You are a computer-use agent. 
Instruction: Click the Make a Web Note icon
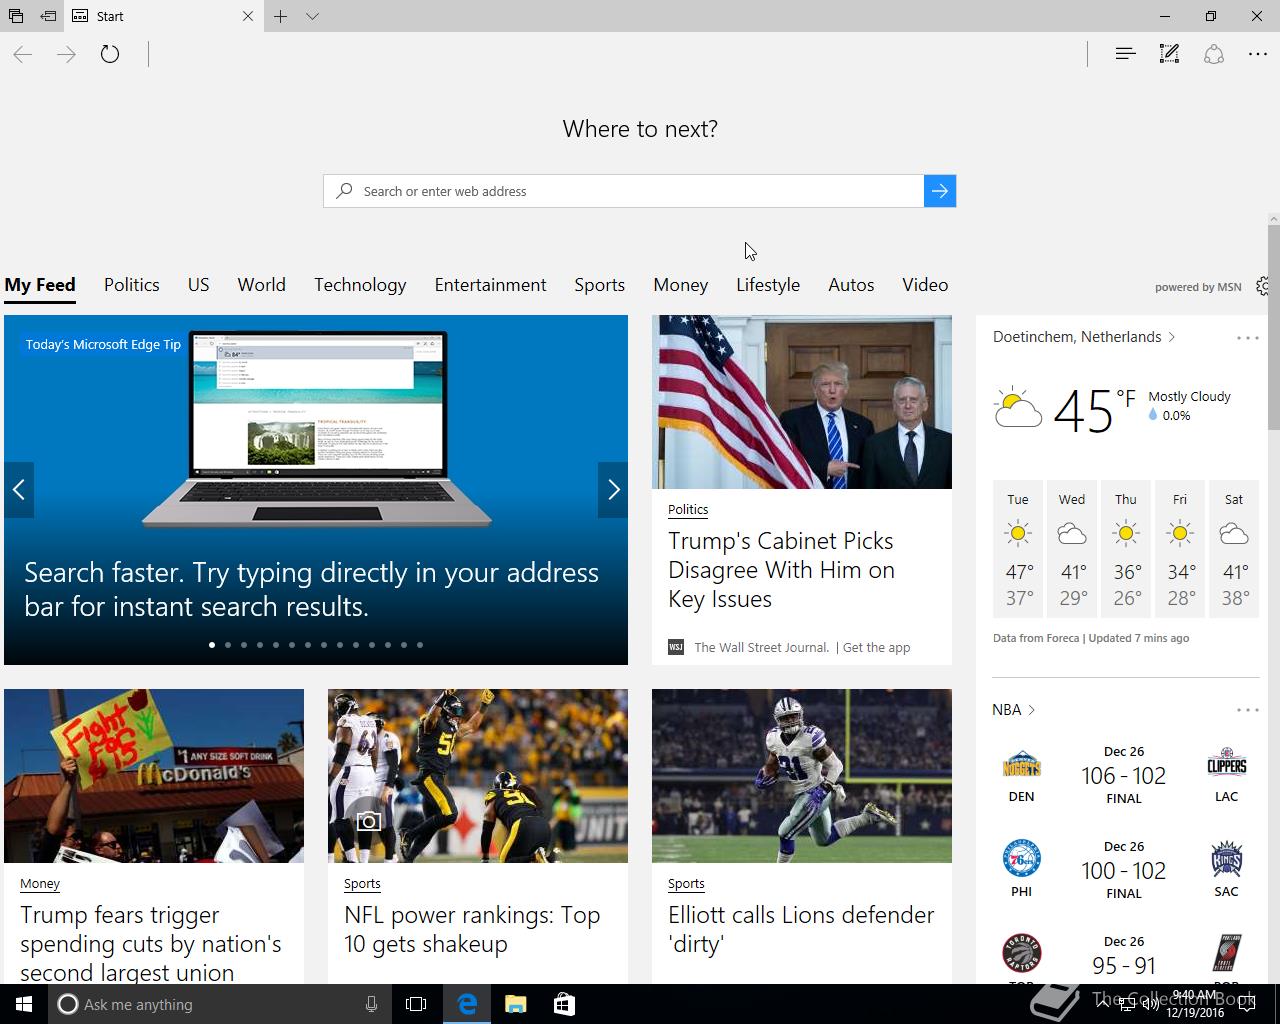1169,54
